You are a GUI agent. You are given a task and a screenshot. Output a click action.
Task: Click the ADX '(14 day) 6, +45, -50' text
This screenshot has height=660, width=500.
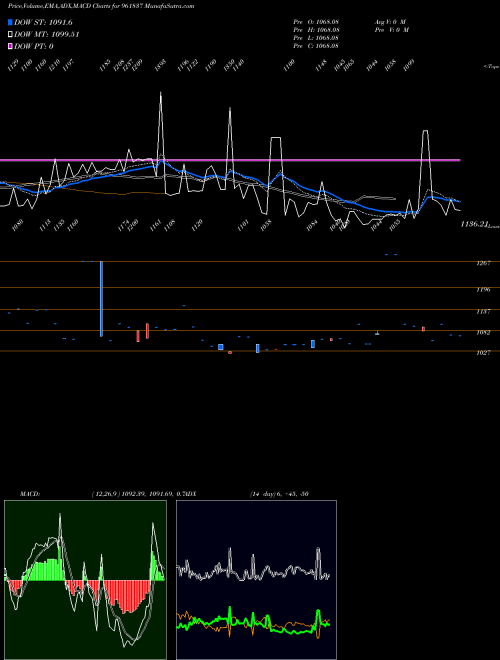point(279,494)
